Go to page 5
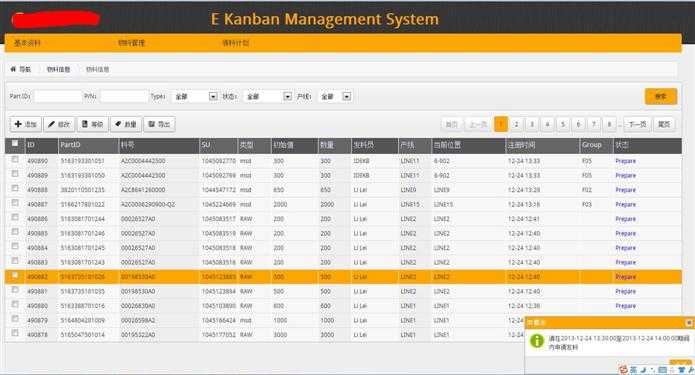 (563, 124)
